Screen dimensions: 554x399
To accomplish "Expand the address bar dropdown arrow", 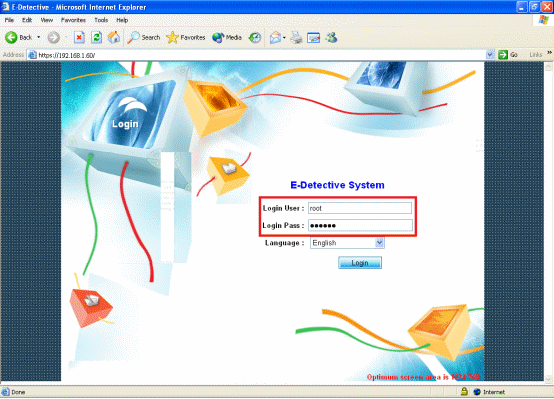I will (490, 55).
